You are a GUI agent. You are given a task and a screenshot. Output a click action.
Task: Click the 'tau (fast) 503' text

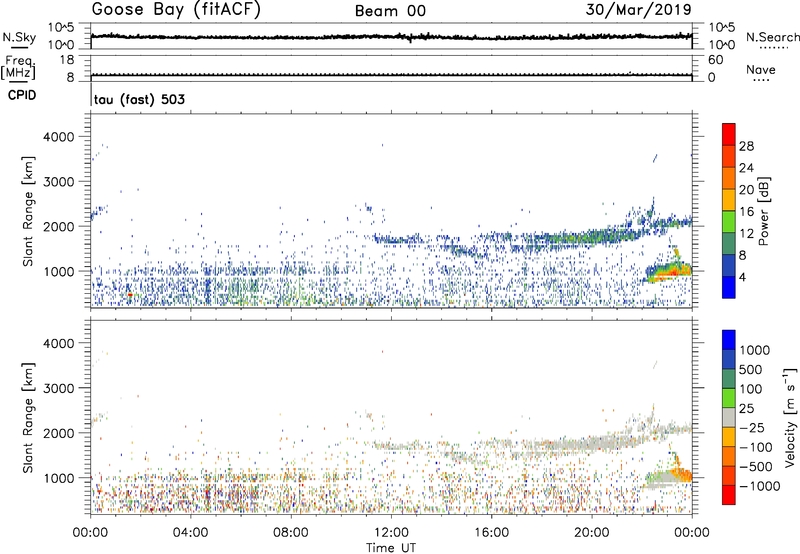139,99
